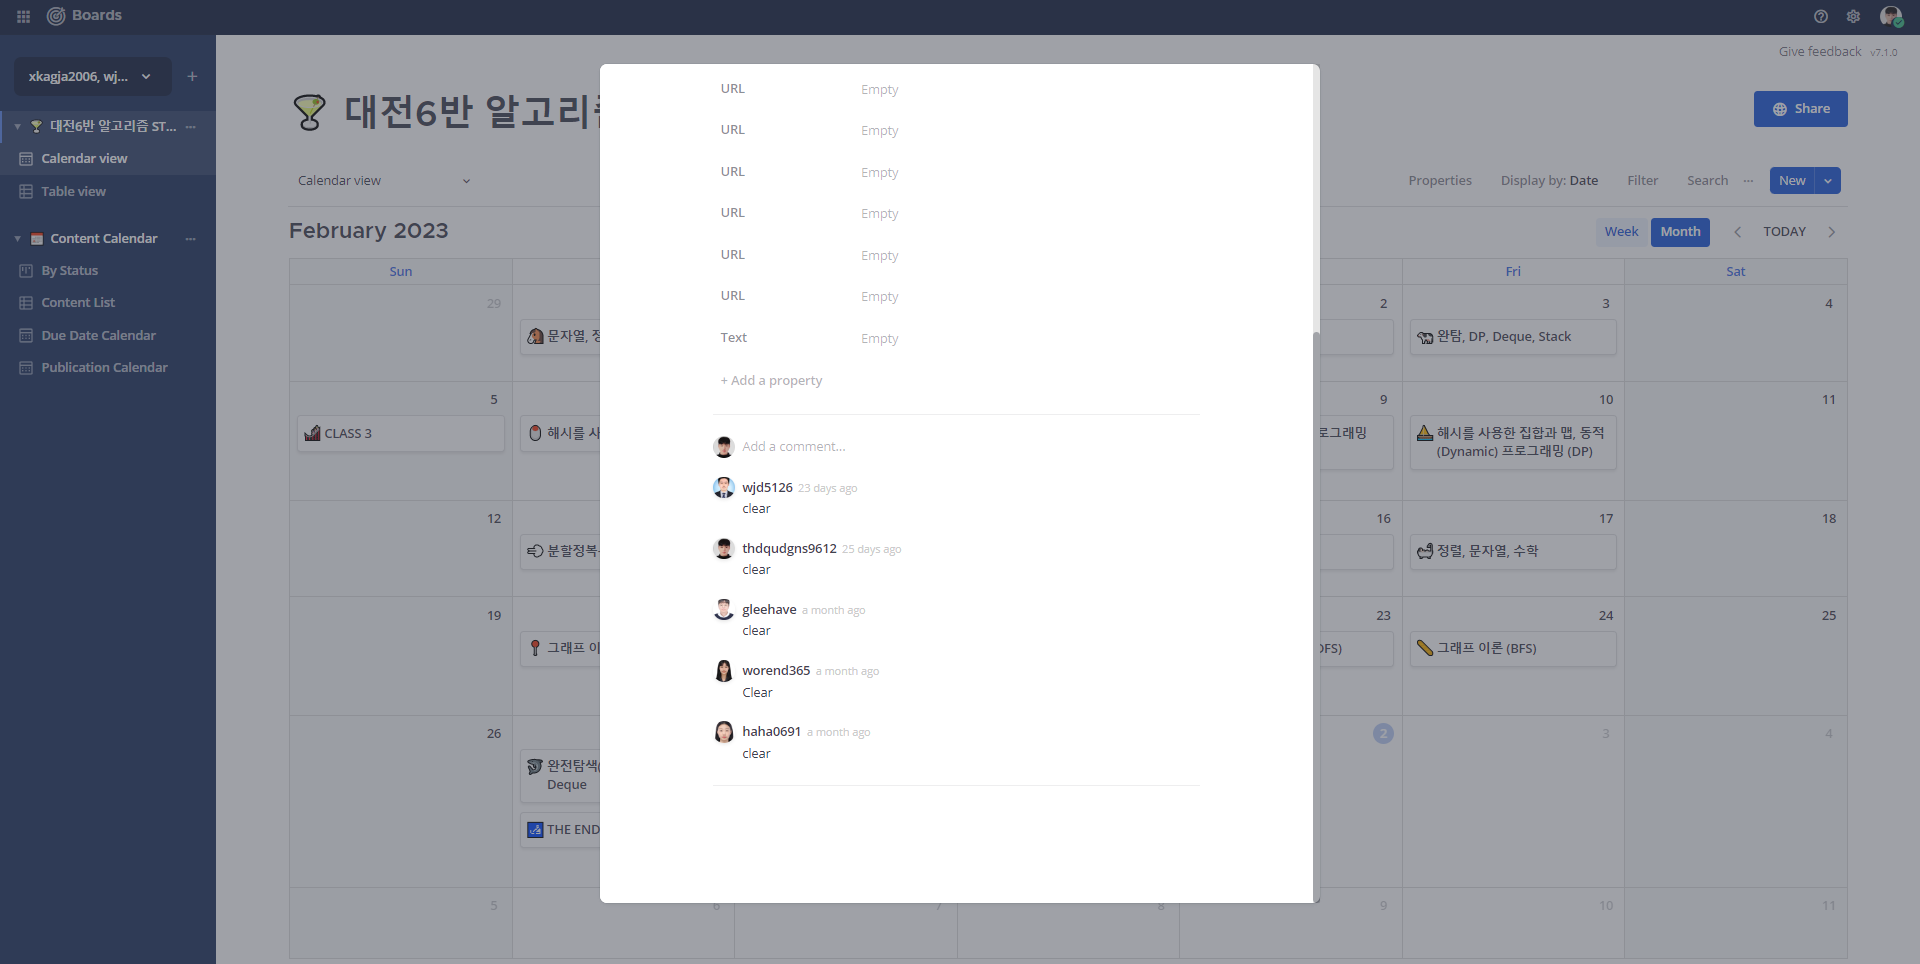The image size is (1920, 964).
Task: Open the user profile avatar
Action: pos(1890,16)
